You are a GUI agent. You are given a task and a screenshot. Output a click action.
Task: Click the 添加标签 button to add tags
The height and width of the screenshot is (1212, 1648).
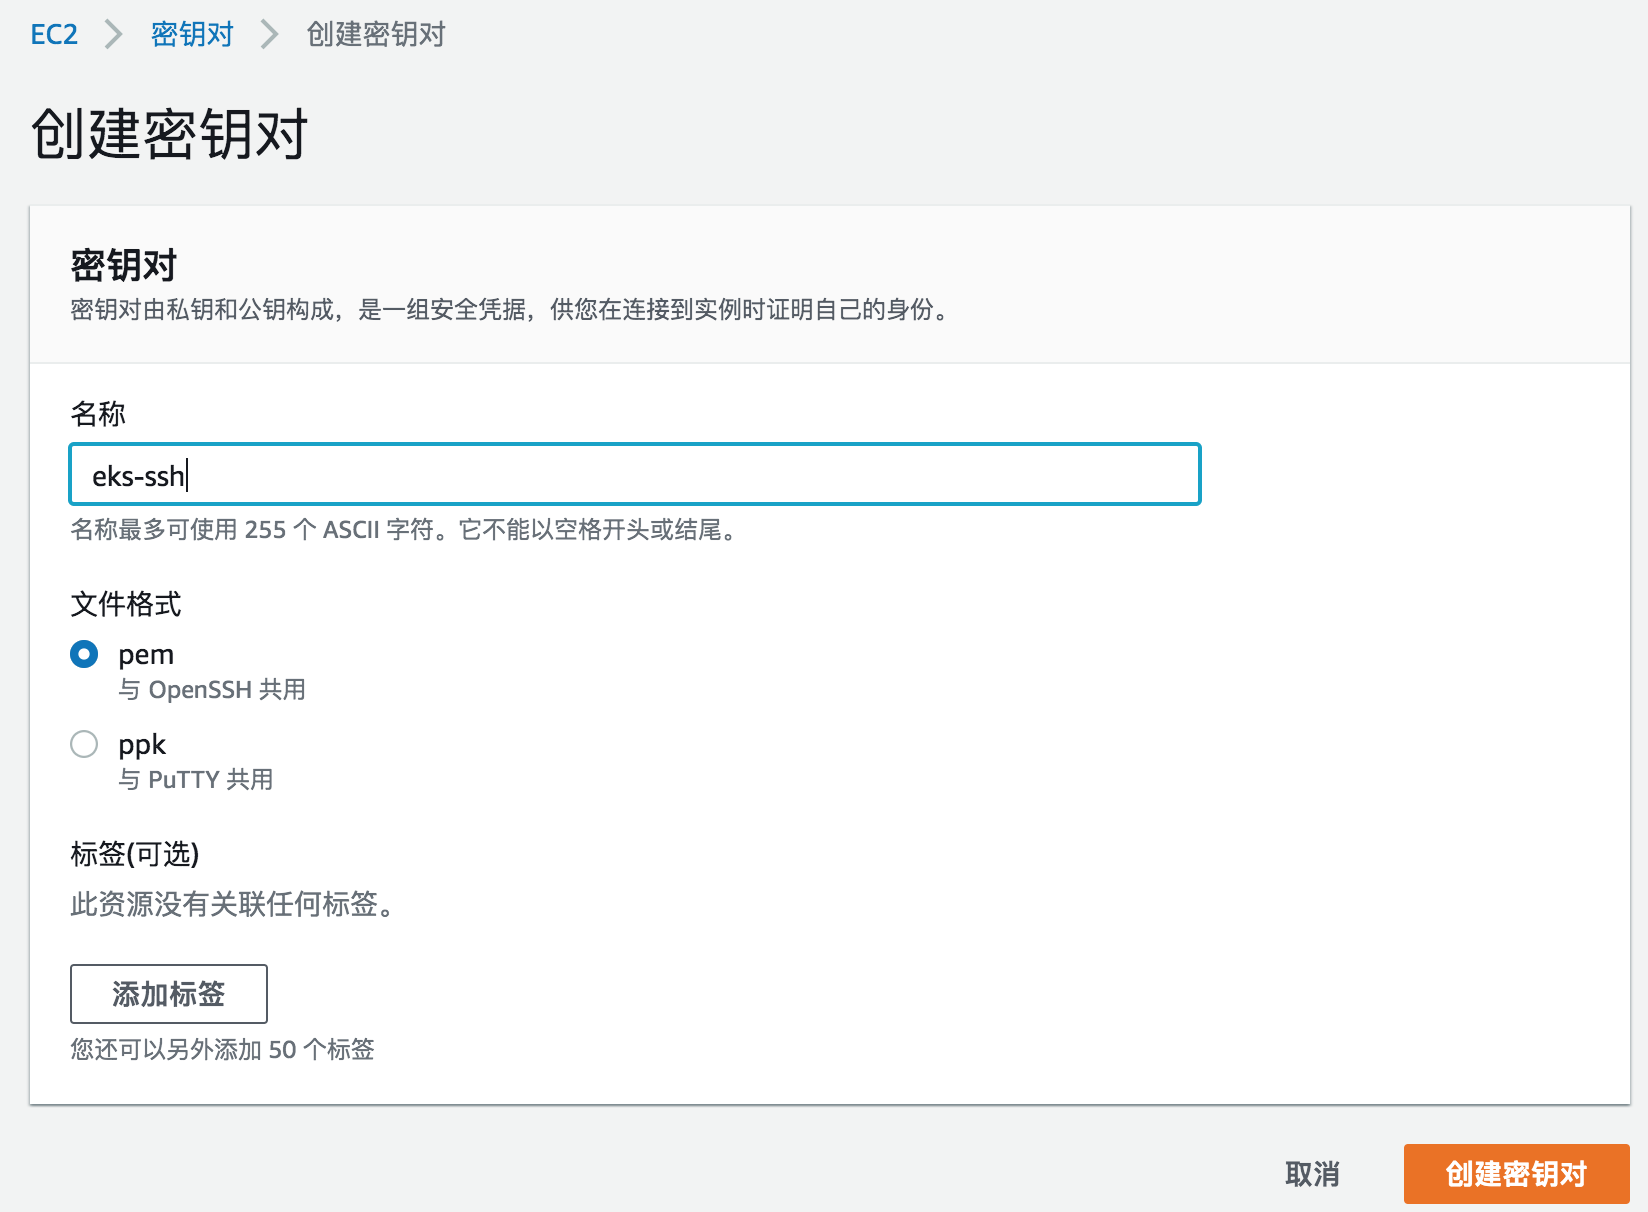167,994
